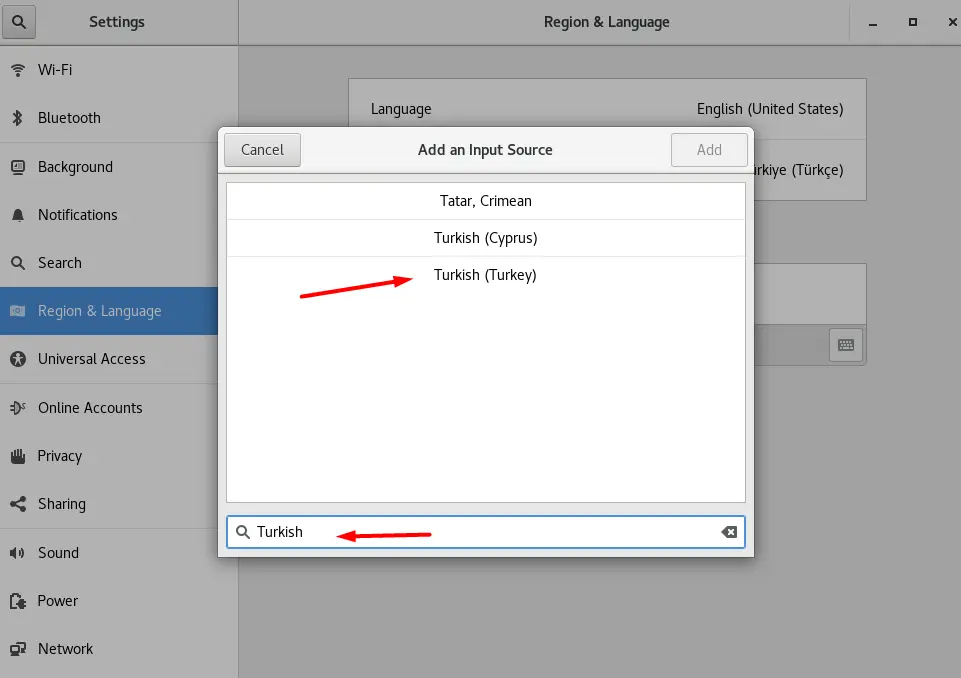The height and width of the screenshot is (678, 961).
Task: Click the Power battery icon
Action: 17,601
